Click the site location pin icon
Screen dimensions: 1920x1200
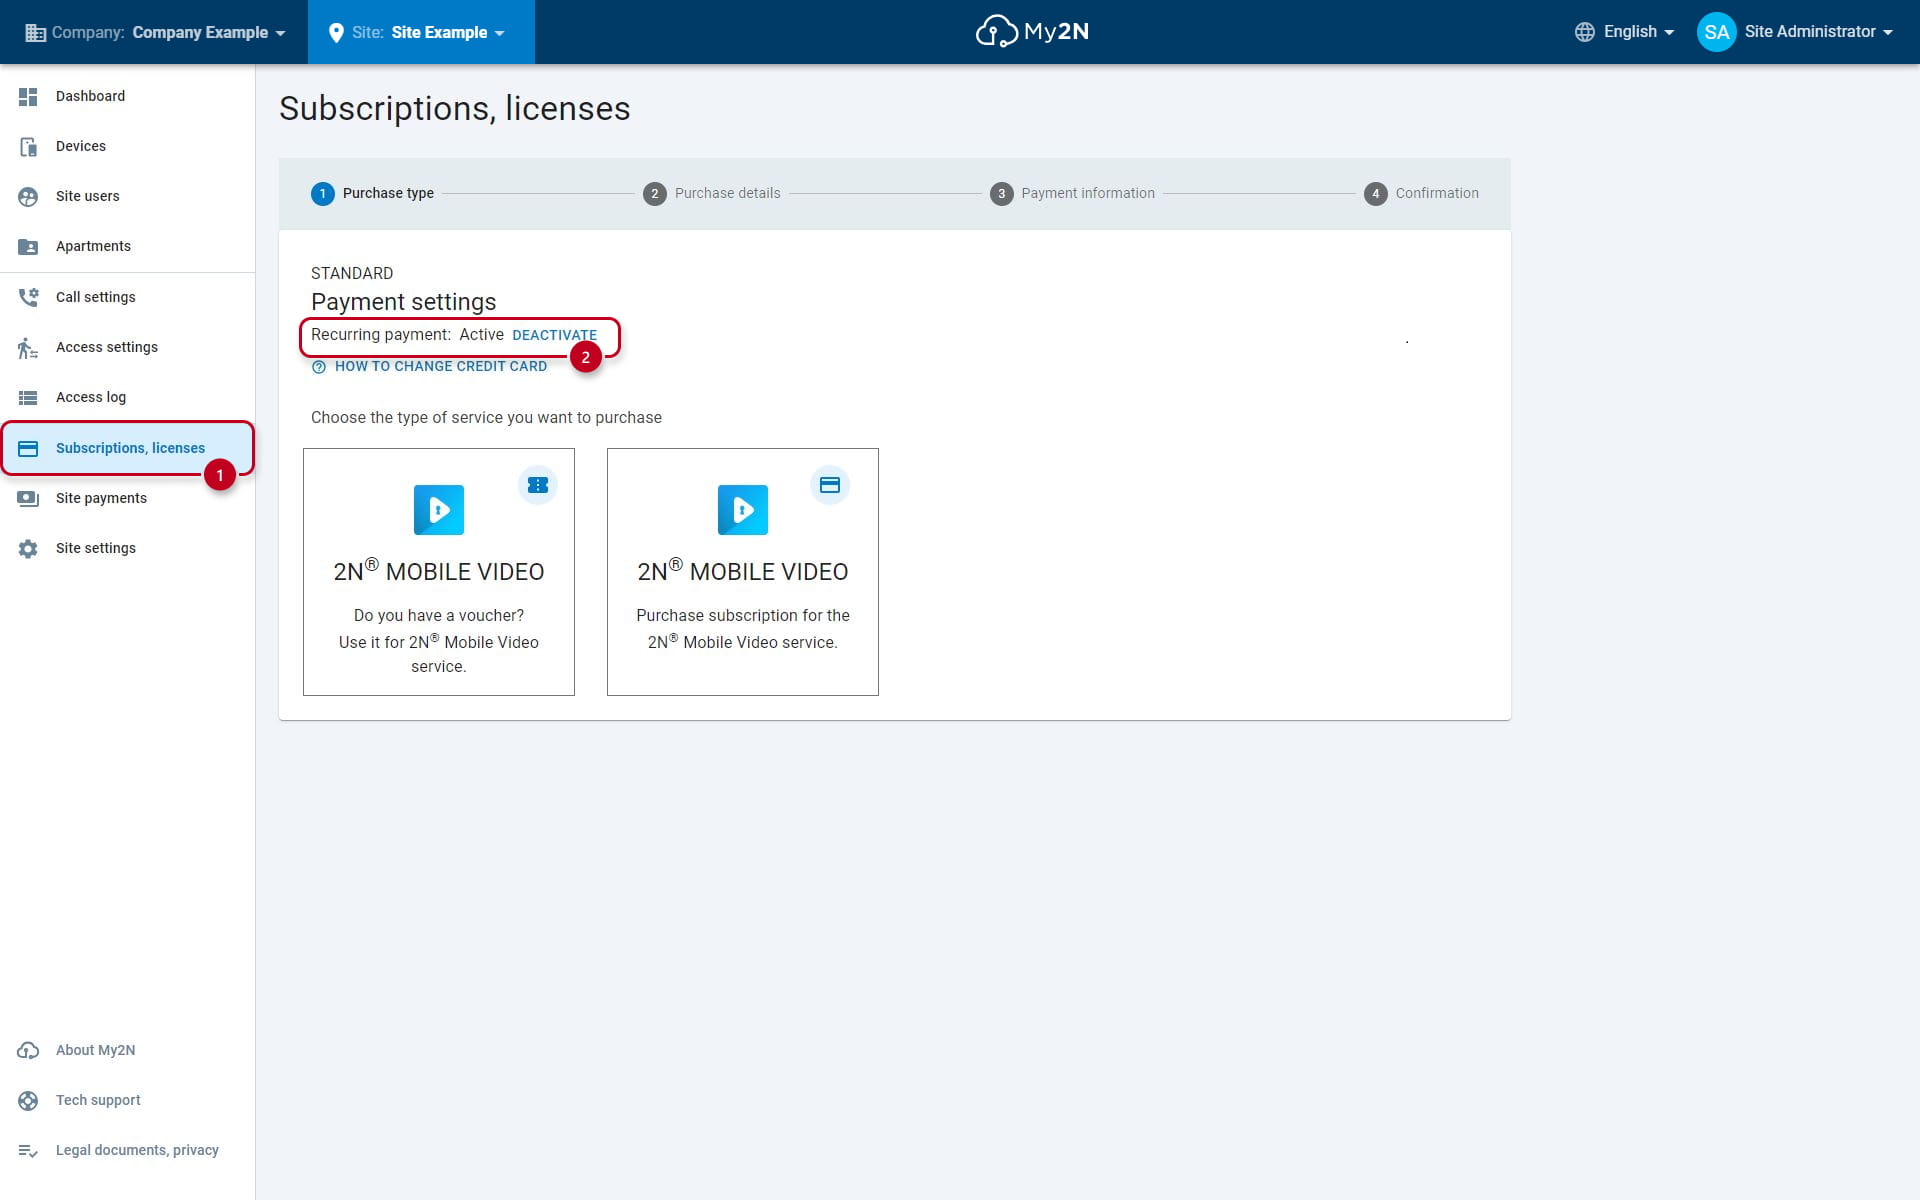[336, 32]
